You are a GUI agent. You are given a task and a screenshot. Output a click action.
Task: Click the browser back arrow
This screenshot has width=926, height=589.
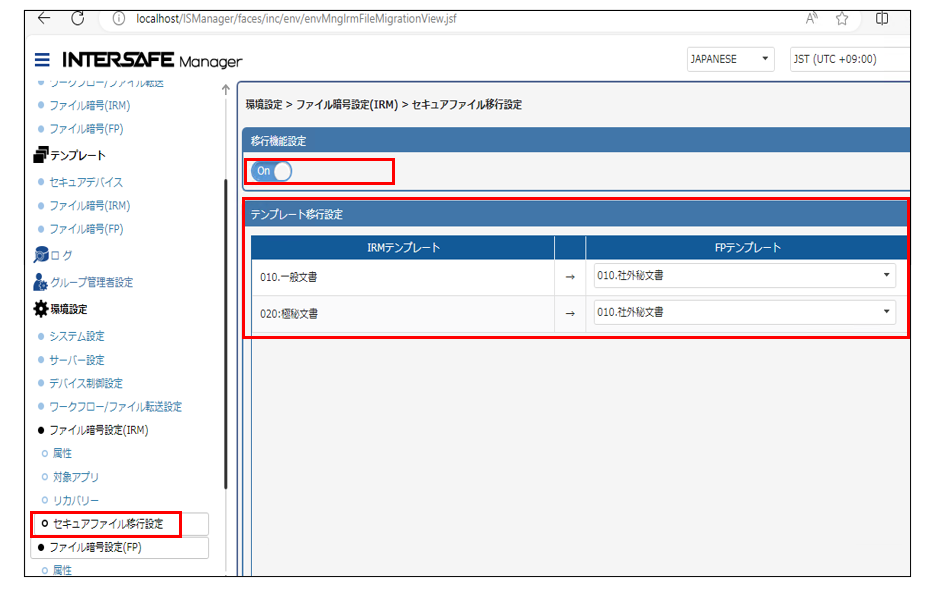(44, 18)
